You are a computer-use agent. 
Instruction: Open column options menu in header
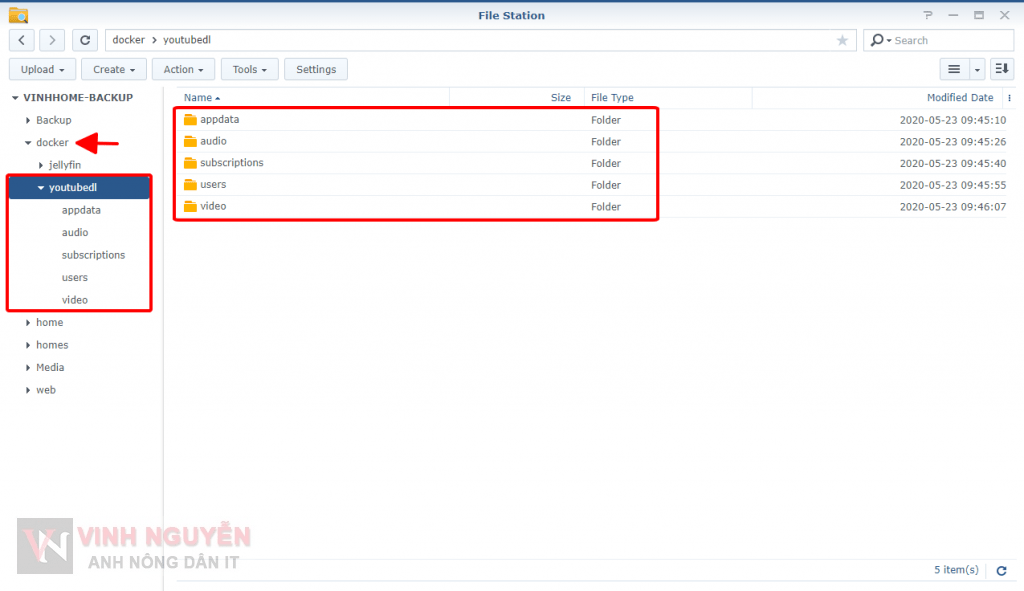point(1009,98)
